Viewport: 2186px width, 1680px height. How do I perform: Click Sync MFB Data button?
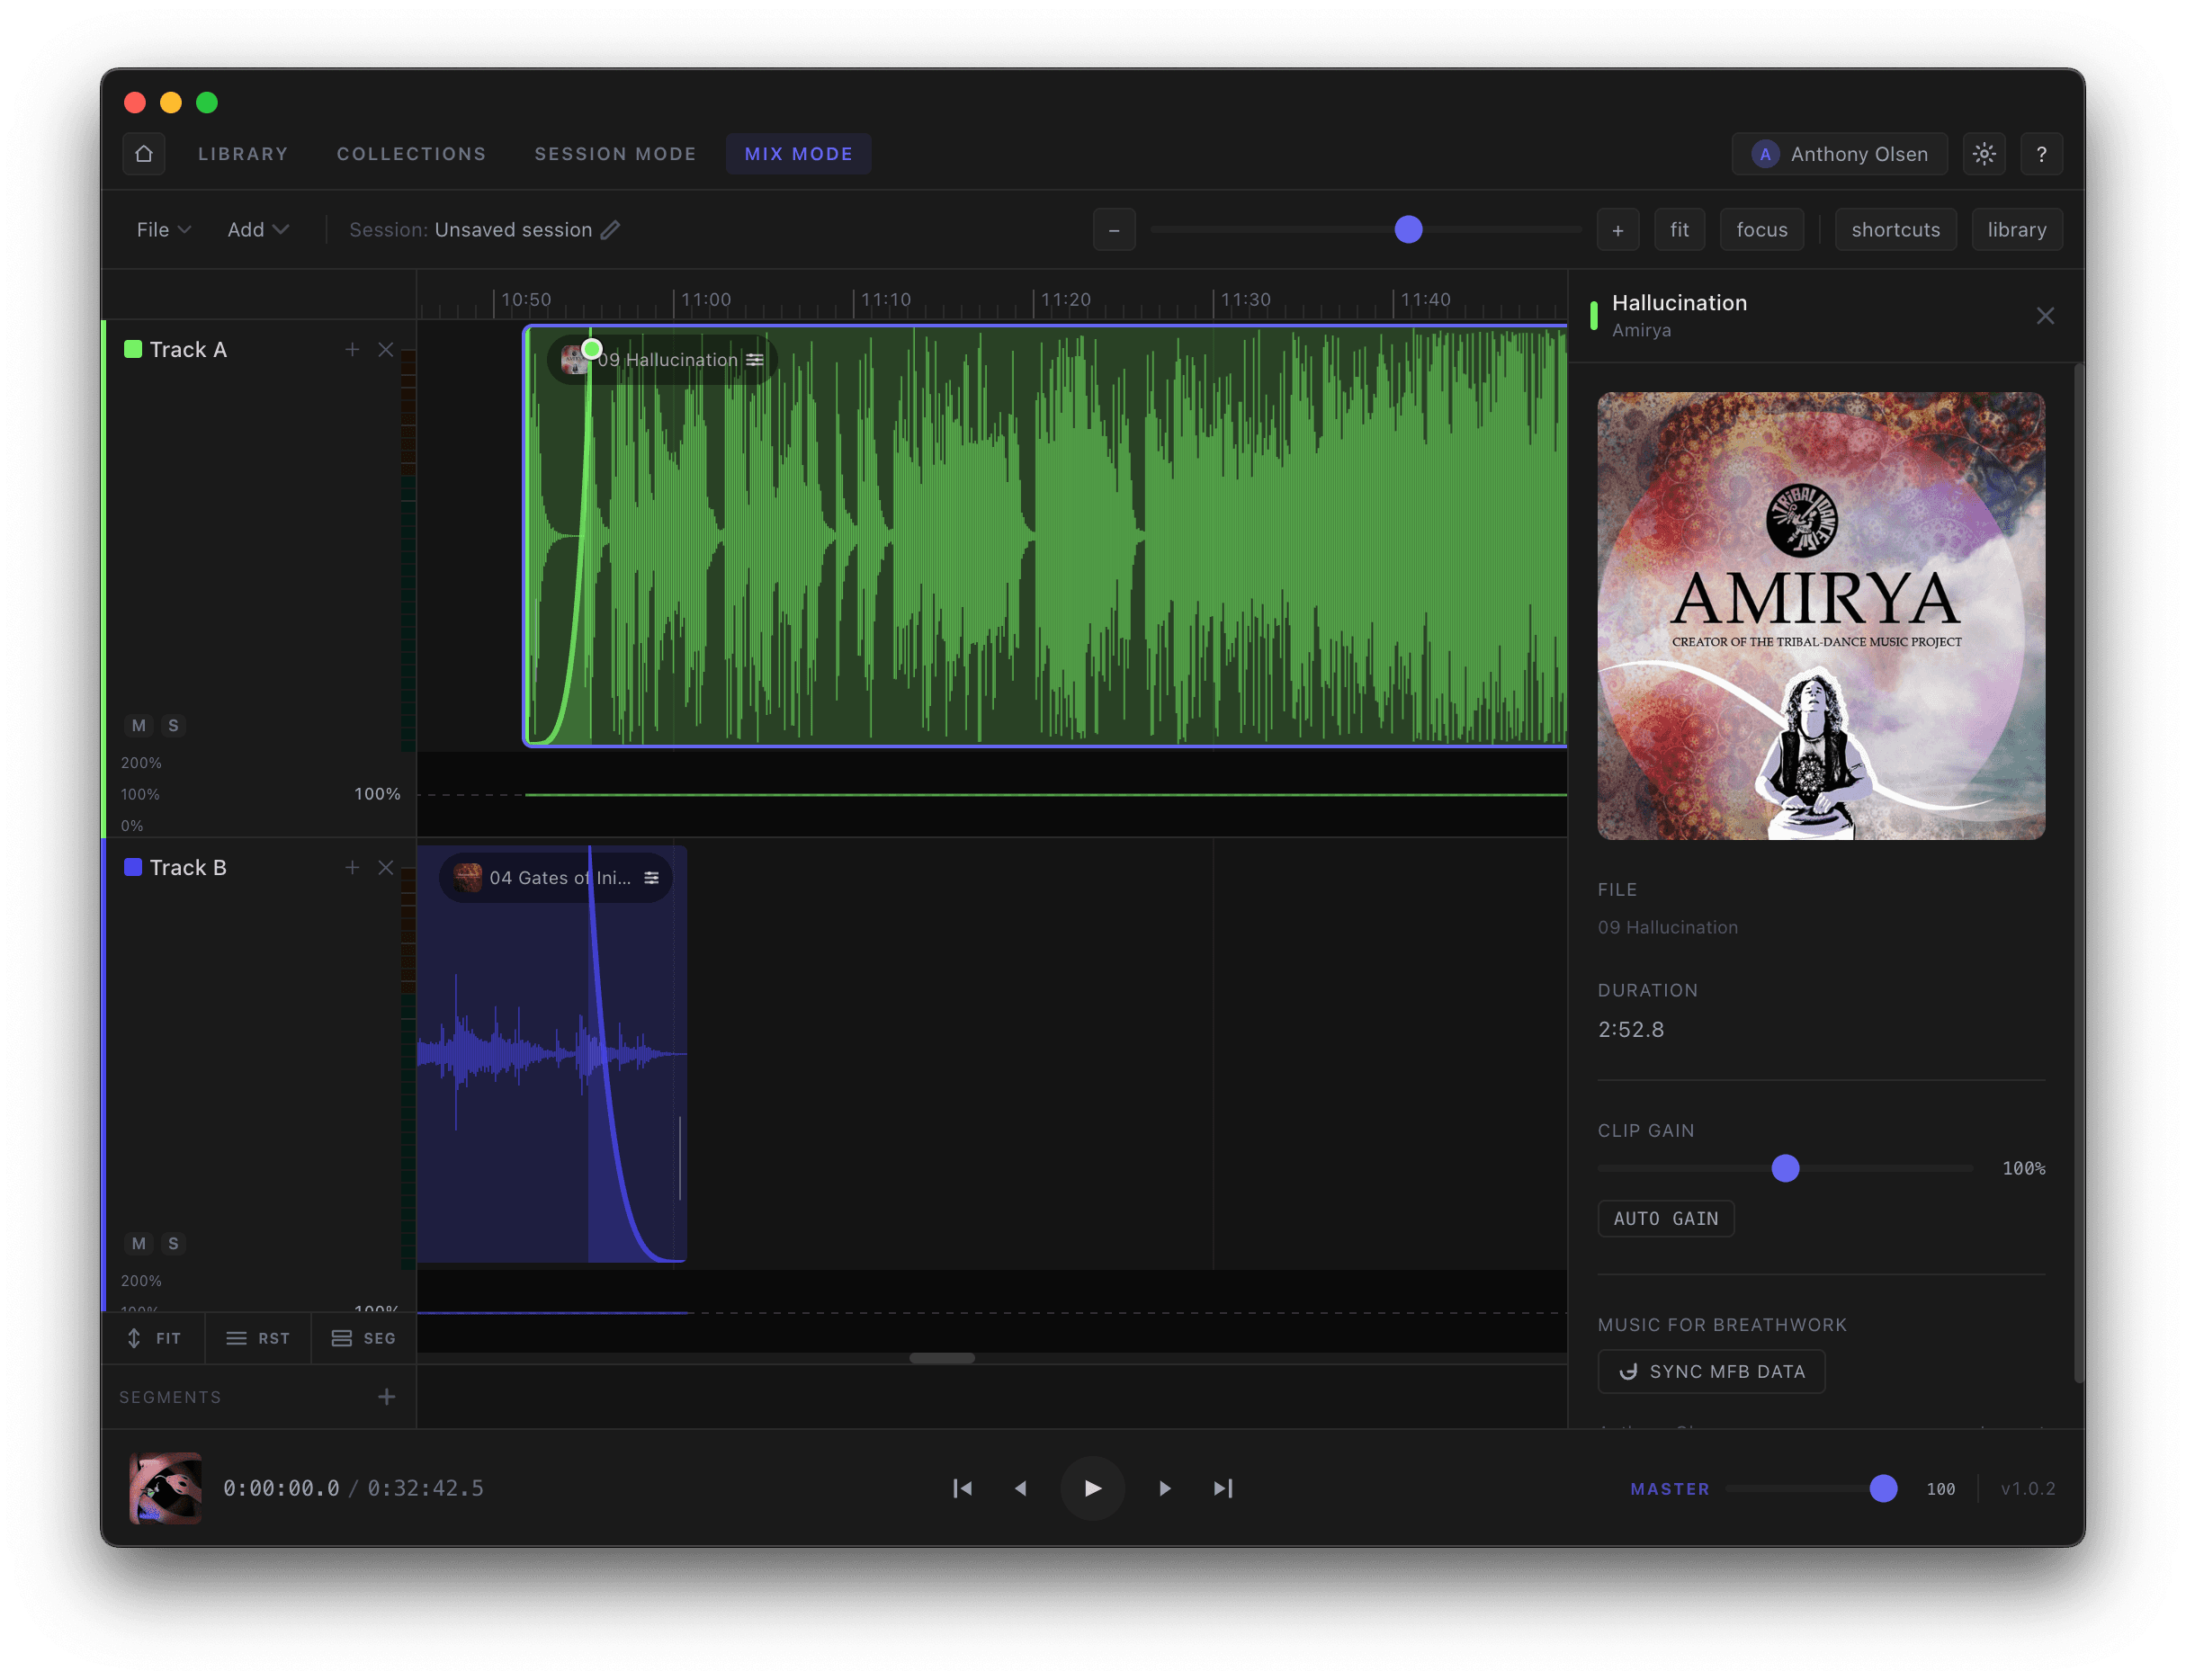pyautogui.click(x=1711, y=1371)
